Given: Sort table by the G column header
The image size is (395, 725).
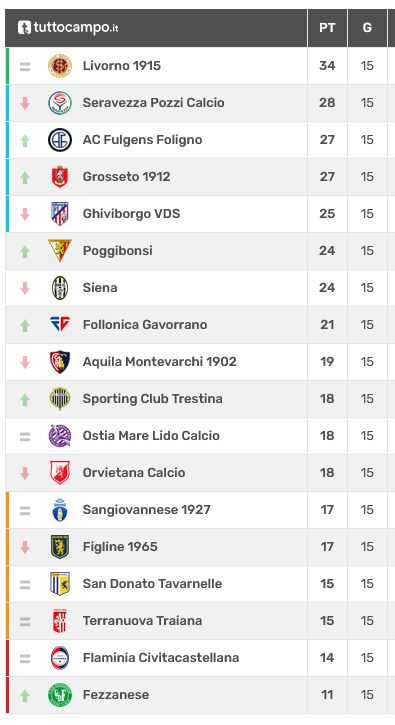Looking at the screenshot, I should coord(367,28).
